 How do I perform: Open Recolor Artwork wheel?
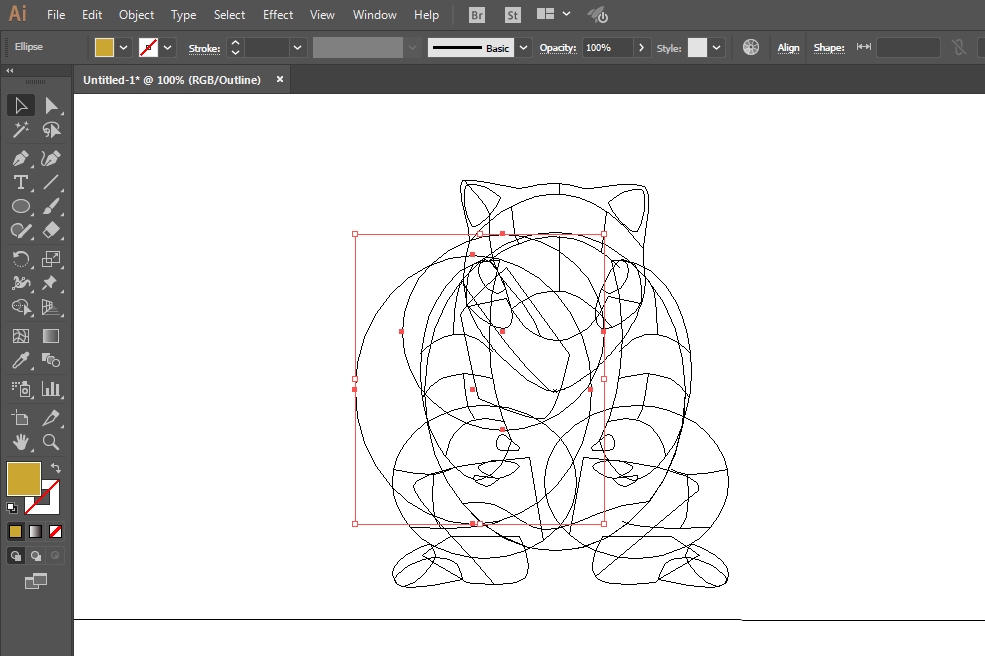click(x=751, y=47)
